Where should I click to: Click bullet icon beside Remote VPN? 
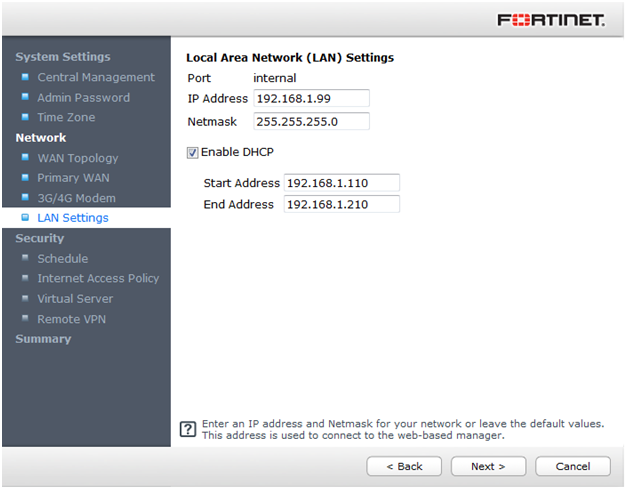click(25, 318)
